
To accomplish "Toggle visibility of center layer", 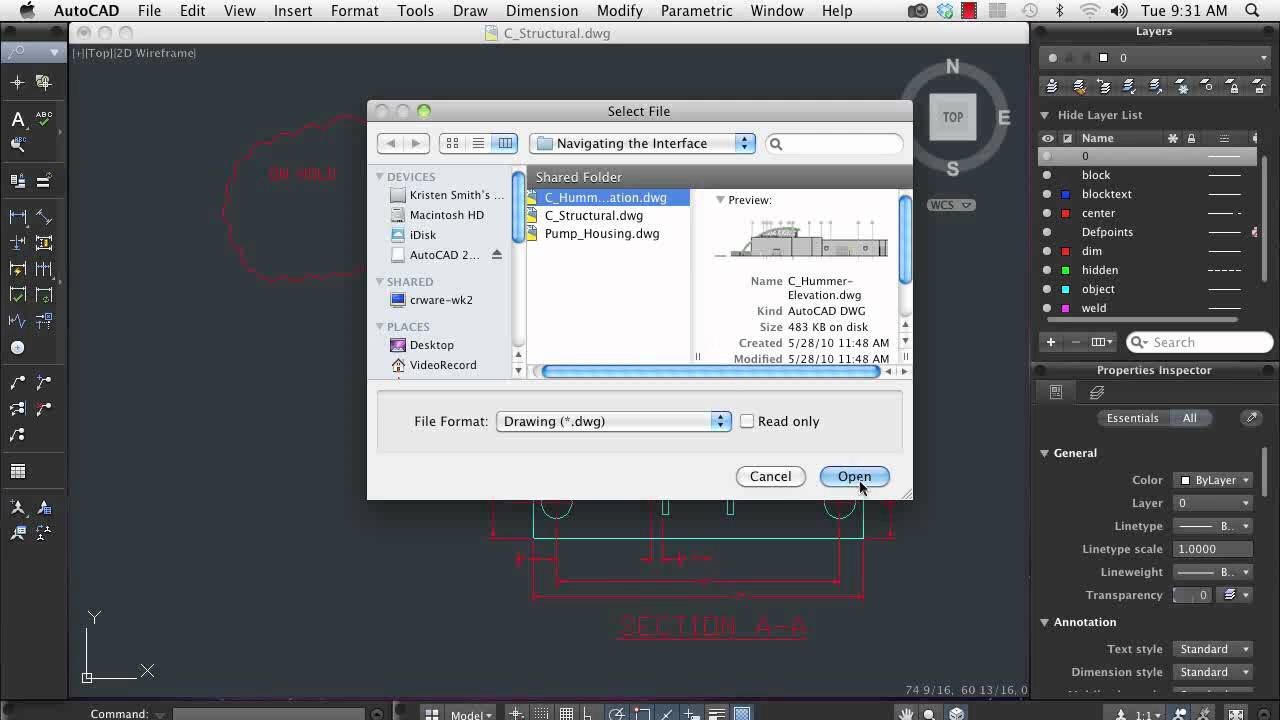I will coord(1047,213).
